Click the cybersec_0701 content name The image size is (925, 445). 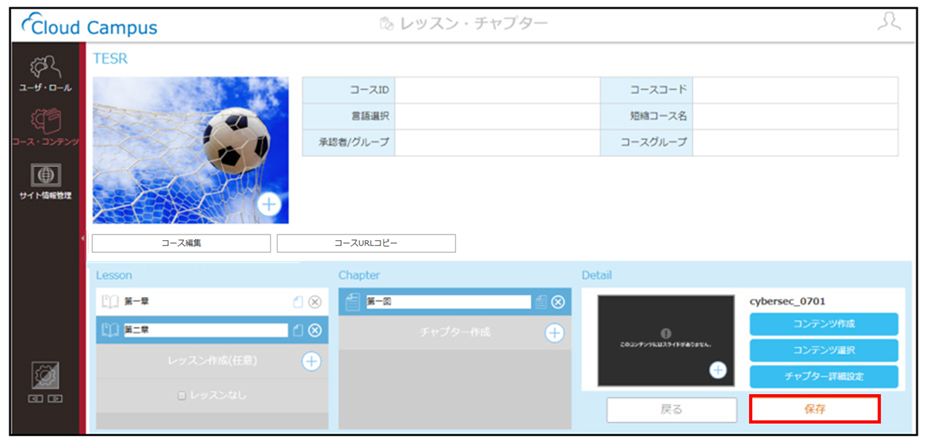pos(788,301)
